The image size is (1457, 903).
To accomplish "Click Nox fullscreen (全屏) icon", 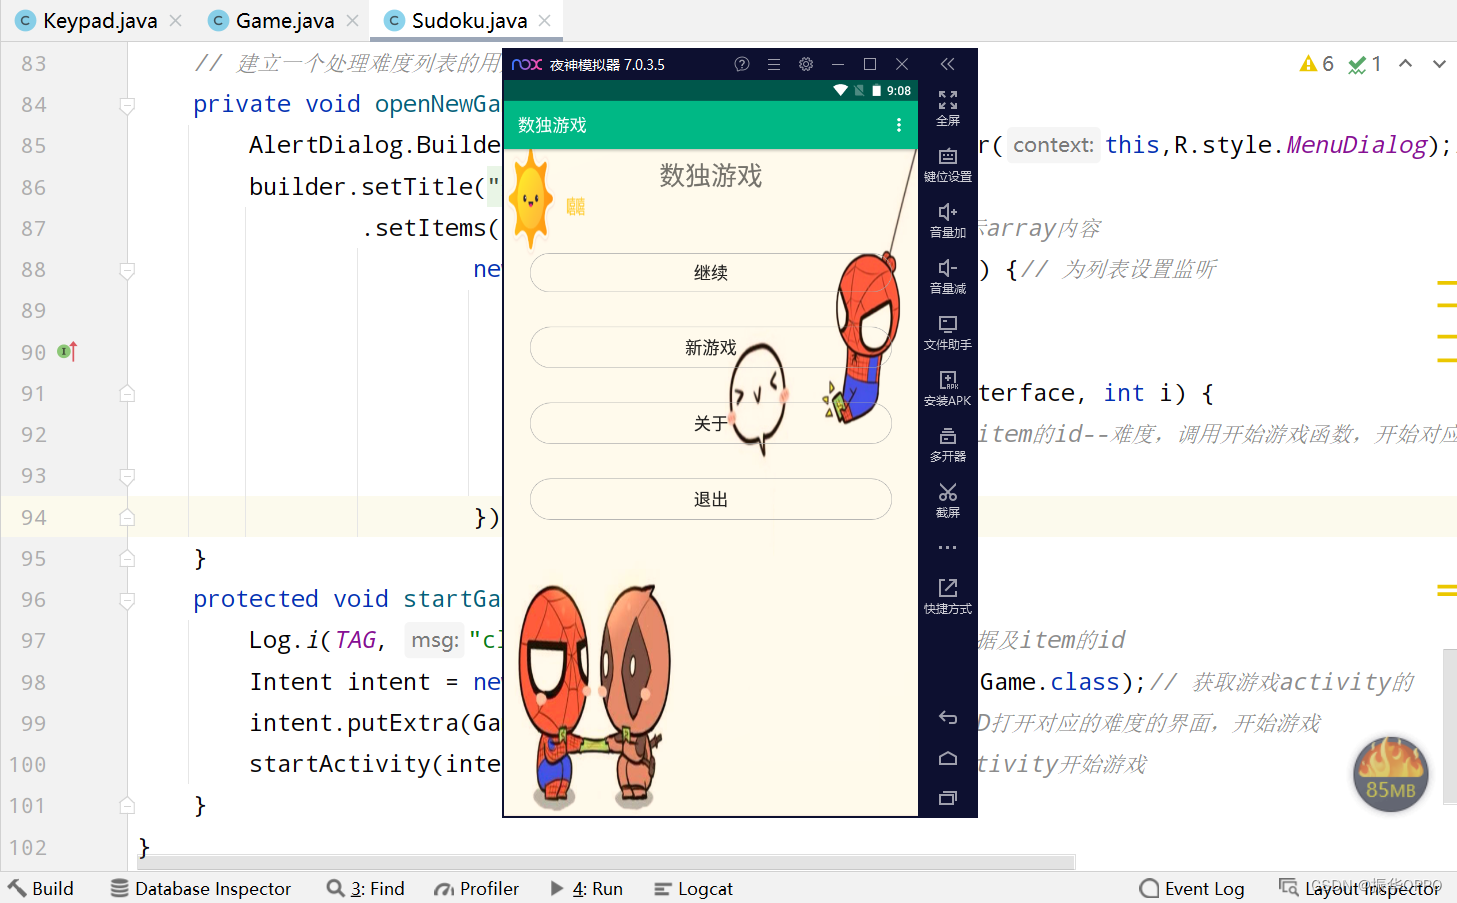I will point(948,107).
